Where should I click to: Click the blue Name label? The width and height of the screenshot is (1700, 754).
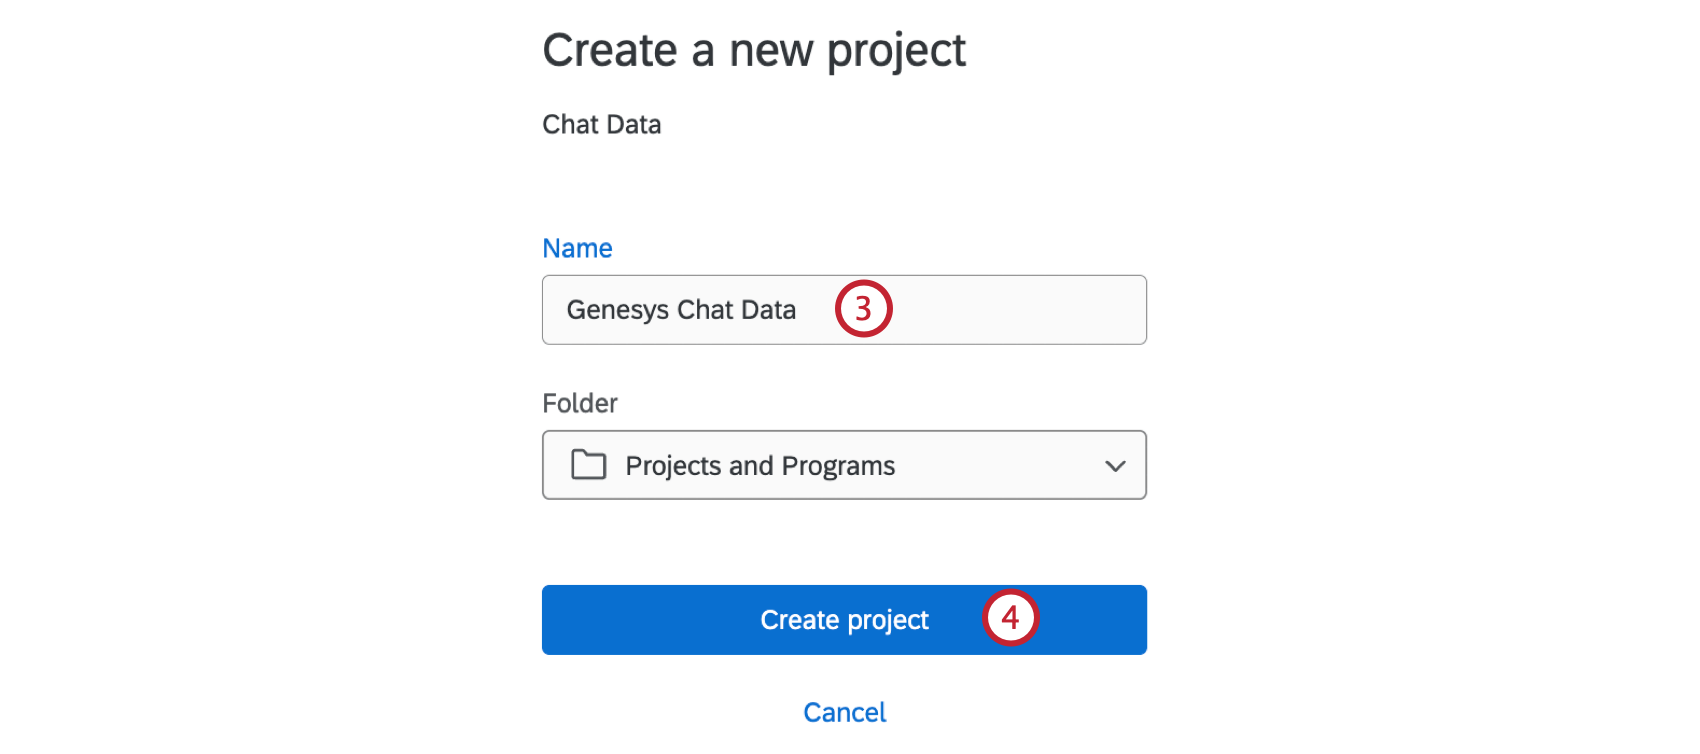point(577,247)
